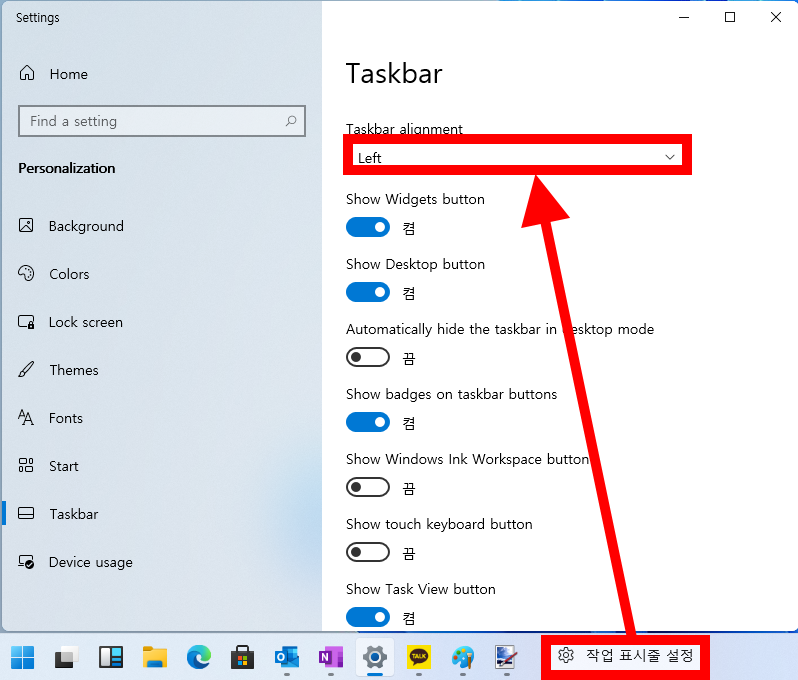Toggle Show badges on taskbar buttons

coord(368,422)
